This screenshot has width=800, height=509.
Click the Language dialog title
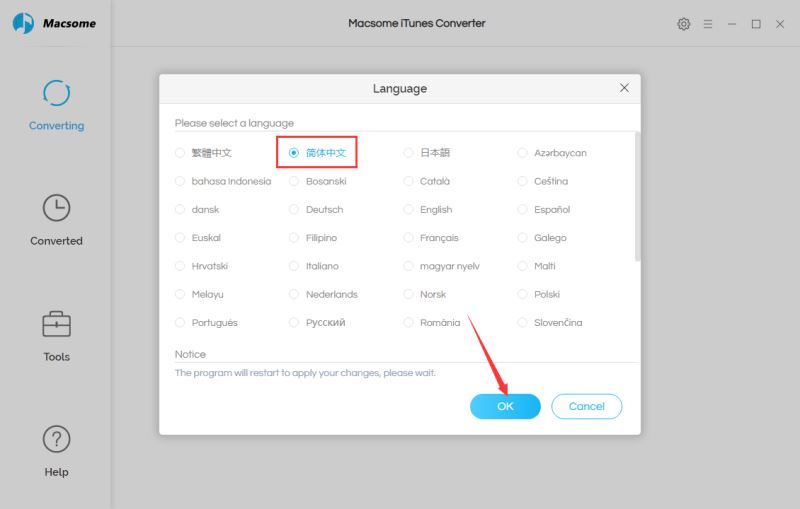point(400,89)
